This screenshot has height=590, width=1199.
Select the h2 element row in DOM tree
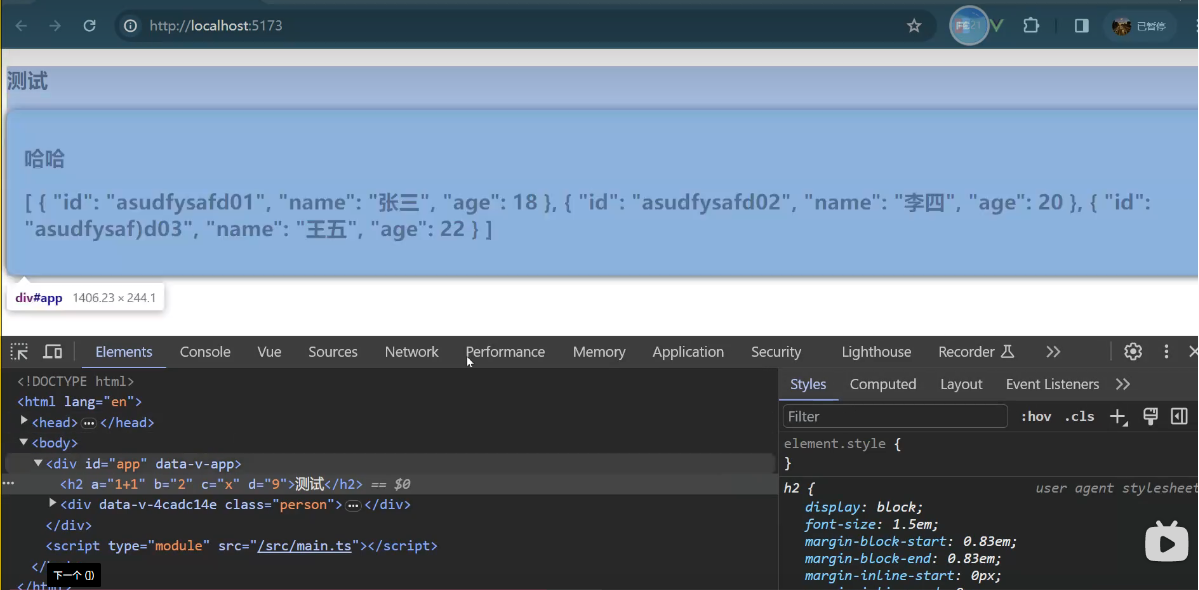(390, 484)
